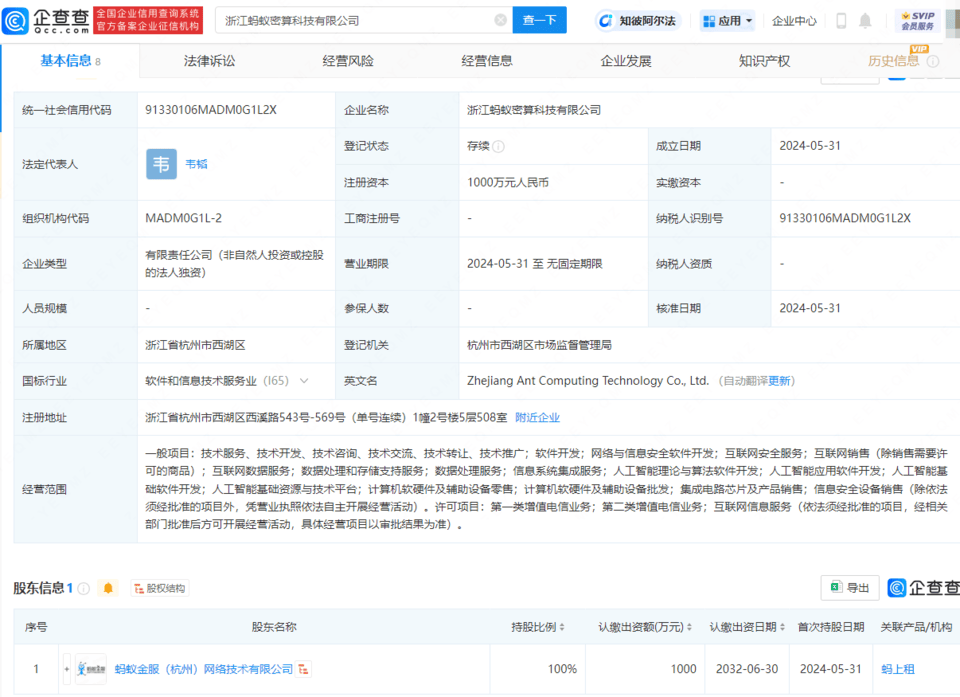
Task: Switch to the 经营信息 tab
Action: pos(487,61)
